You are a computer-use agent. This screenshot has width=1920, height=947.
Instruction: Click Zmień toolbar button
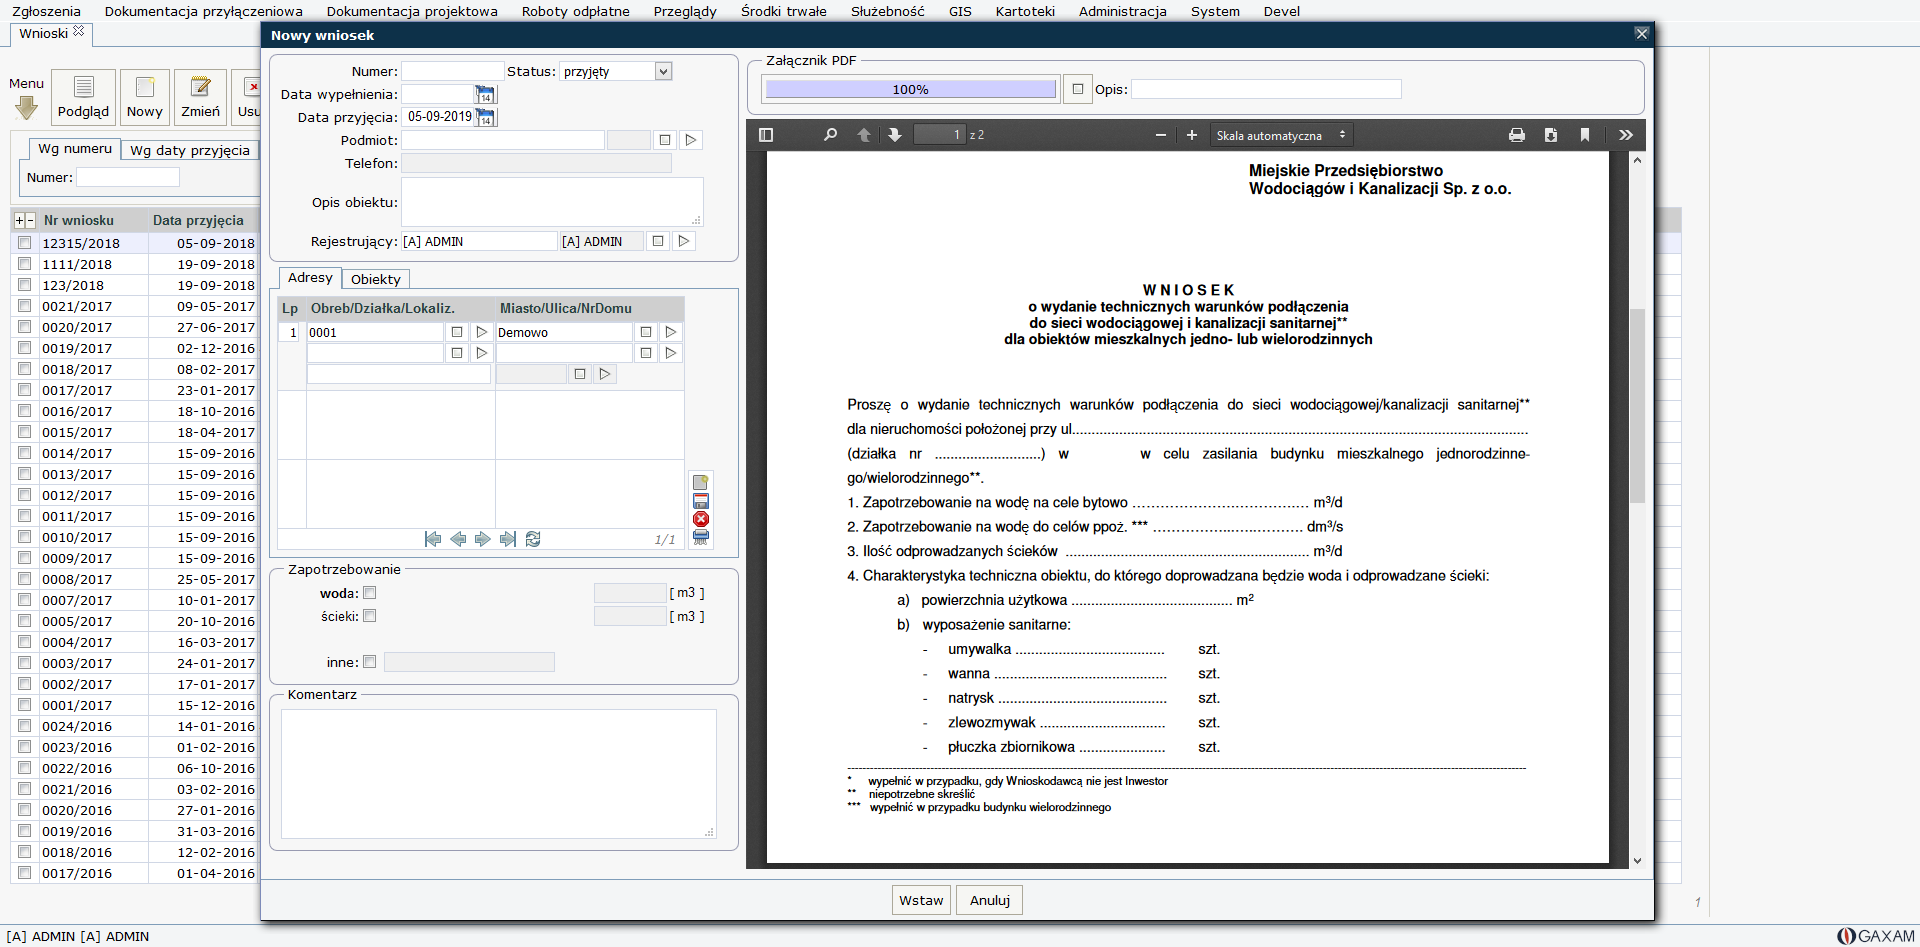coord(200,97)
